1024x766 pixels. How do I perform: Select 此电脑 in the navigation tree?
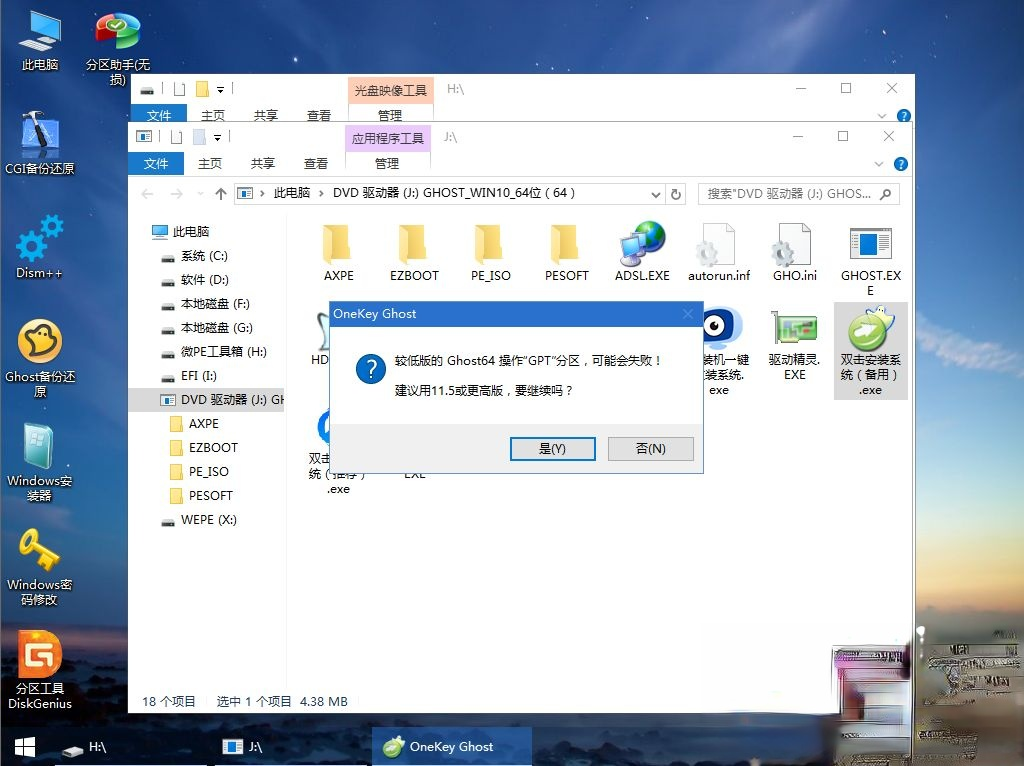pyautogui.click(x=191, y=231)
